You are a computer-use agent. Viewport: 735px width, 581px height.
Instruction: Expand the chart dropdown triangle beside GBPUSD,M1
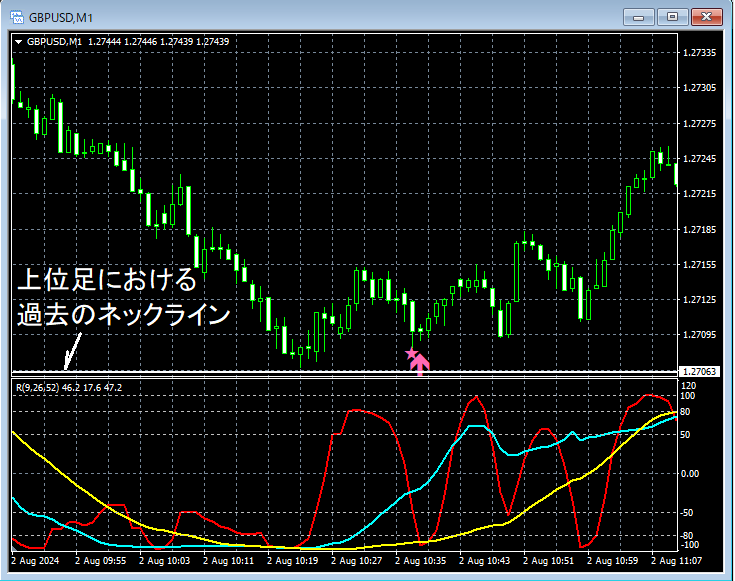tap(19, 42)
